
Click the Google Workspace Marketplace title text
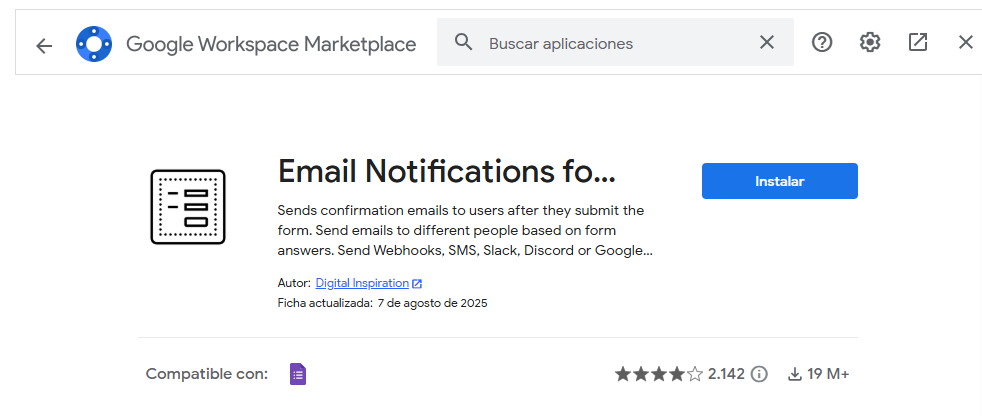(x=271, y=44)
